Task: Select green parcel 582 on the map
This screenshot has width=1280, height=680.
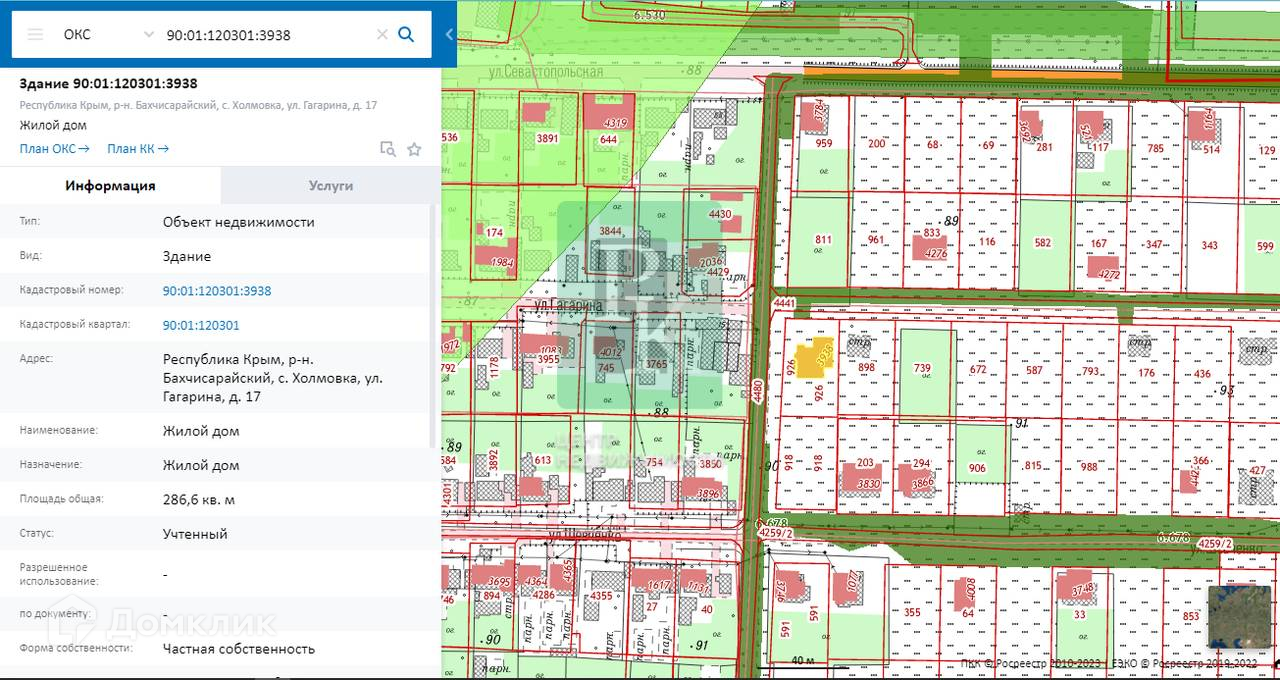Action: pyautogui.click(x=1044, y=245)
